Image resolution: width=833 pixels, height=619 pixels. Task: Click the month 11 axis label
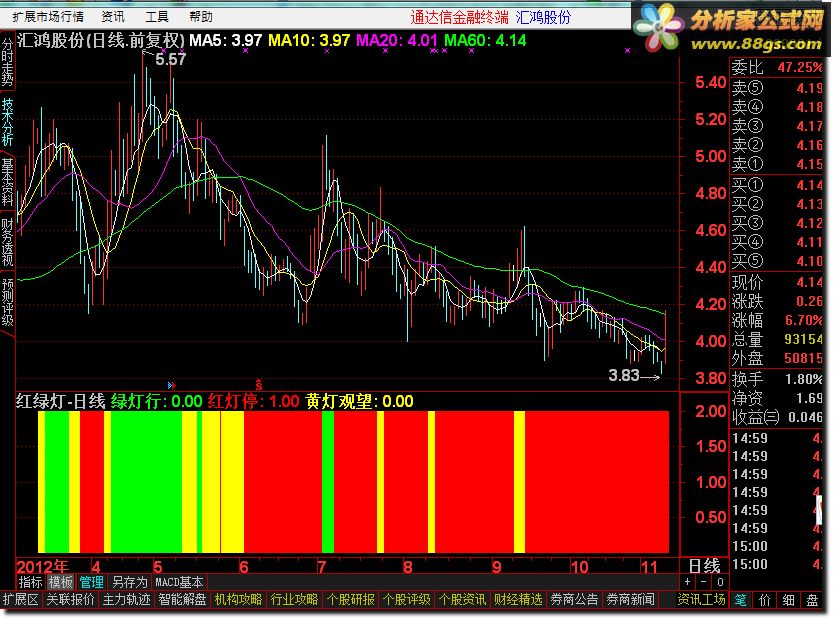click(x=649, y=566)
